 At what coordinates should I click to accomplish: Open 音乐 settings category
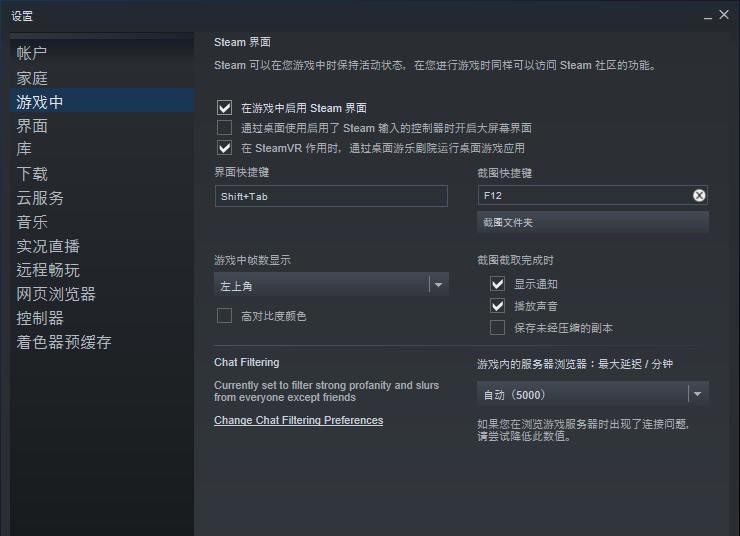(102, 222)
